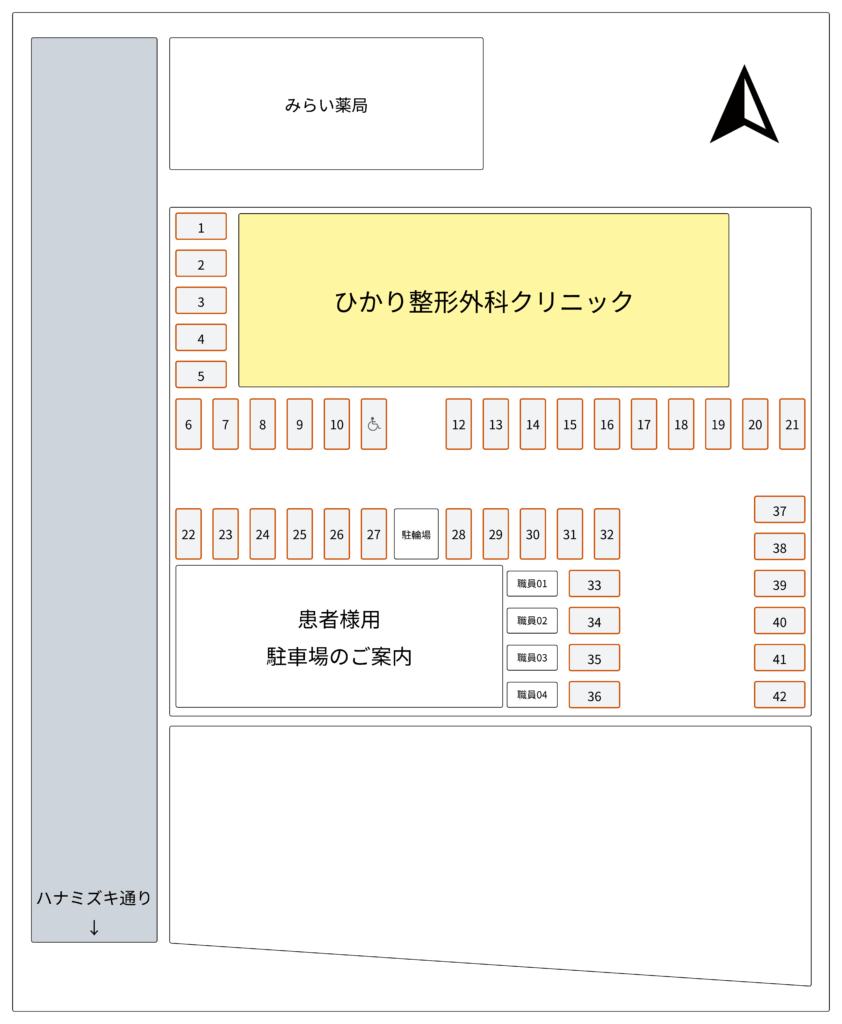Click the ハナミズキ通り street label
Viewport: 842px width, 1024px height.
click(94, 898)
